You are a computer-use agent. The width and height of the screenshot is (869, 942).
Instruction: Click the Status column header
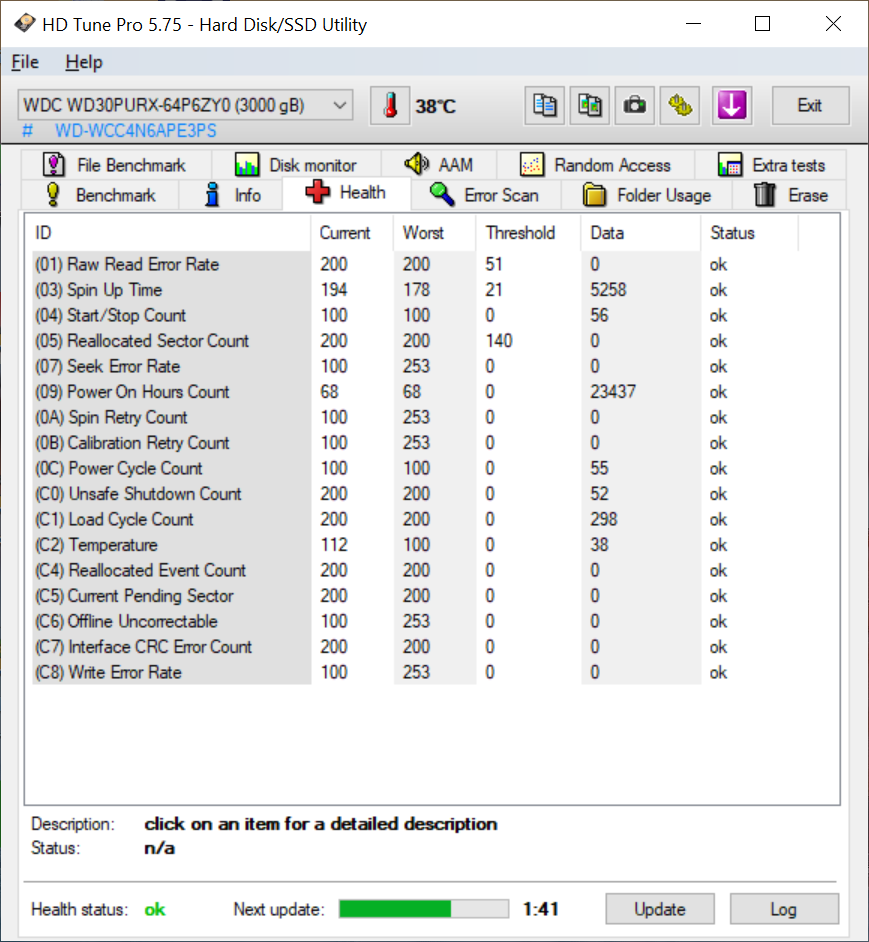tap(749, 233)
